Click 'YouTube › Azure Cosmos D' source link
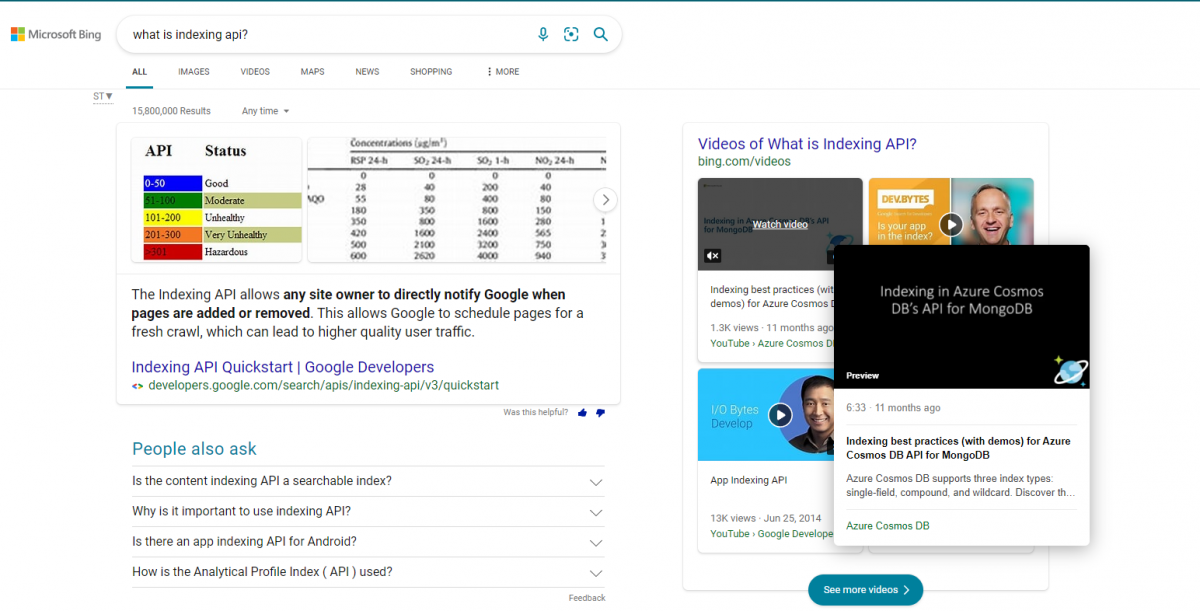The image size is (1200, 611). click(x=771, y=343)
